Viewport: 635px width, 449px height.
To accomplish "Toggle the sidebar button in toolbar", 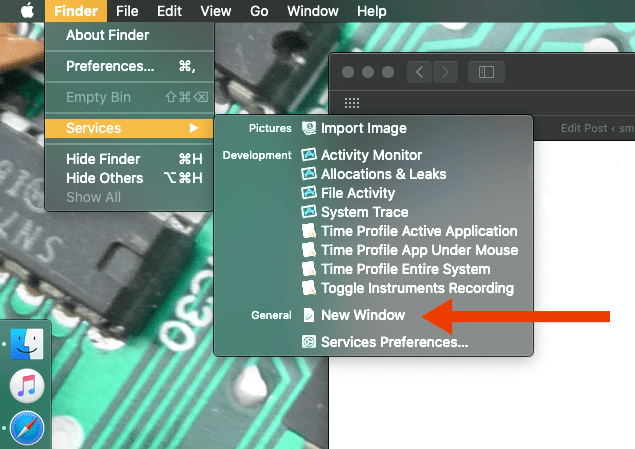I will tap(486, 72).
